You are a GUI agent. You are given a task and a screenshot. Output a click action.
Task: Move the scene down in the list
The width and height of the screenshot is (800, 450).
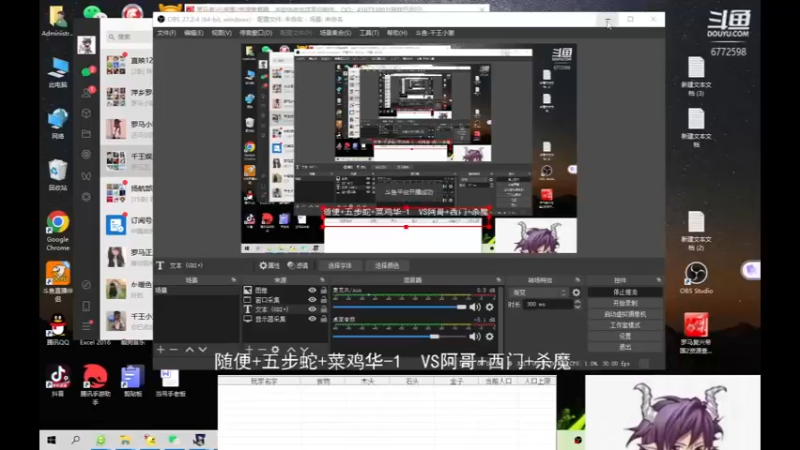click(x=203, y=349)
